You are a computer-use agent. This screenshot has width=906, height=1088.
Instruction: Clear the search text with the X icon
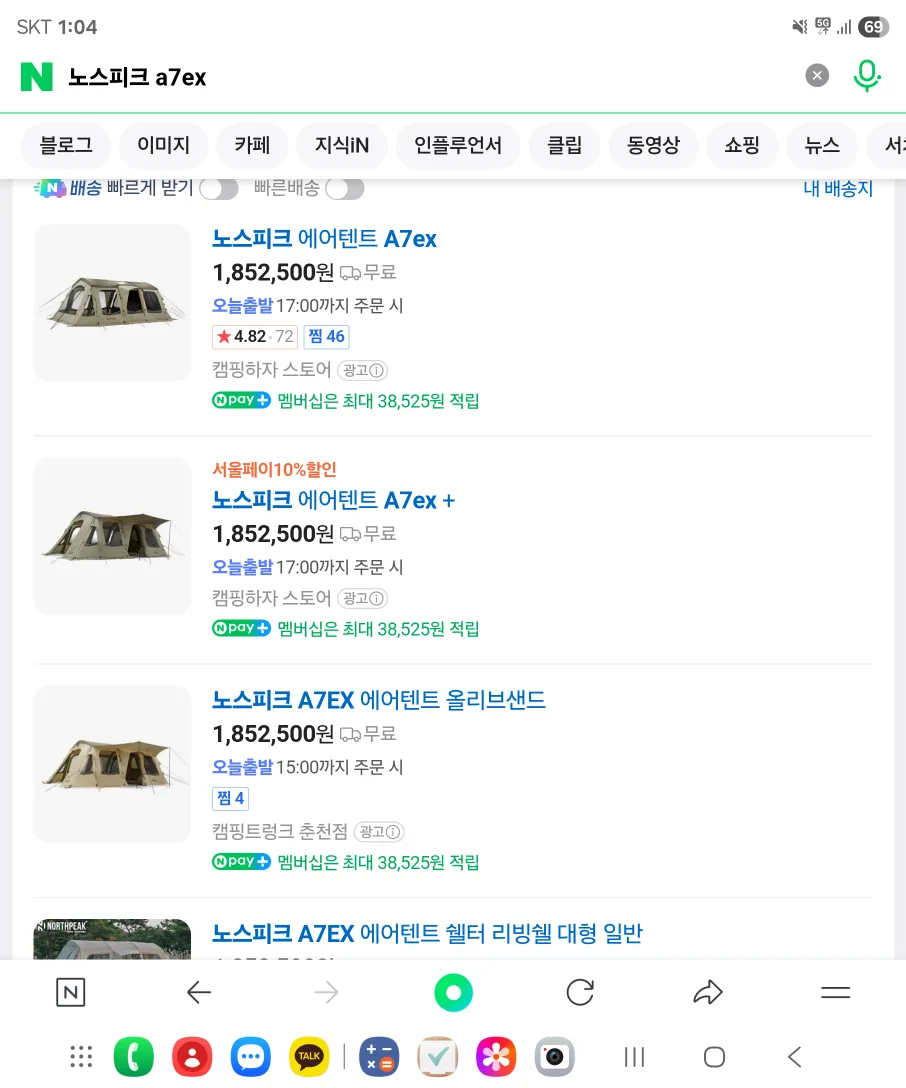[817, 75]
